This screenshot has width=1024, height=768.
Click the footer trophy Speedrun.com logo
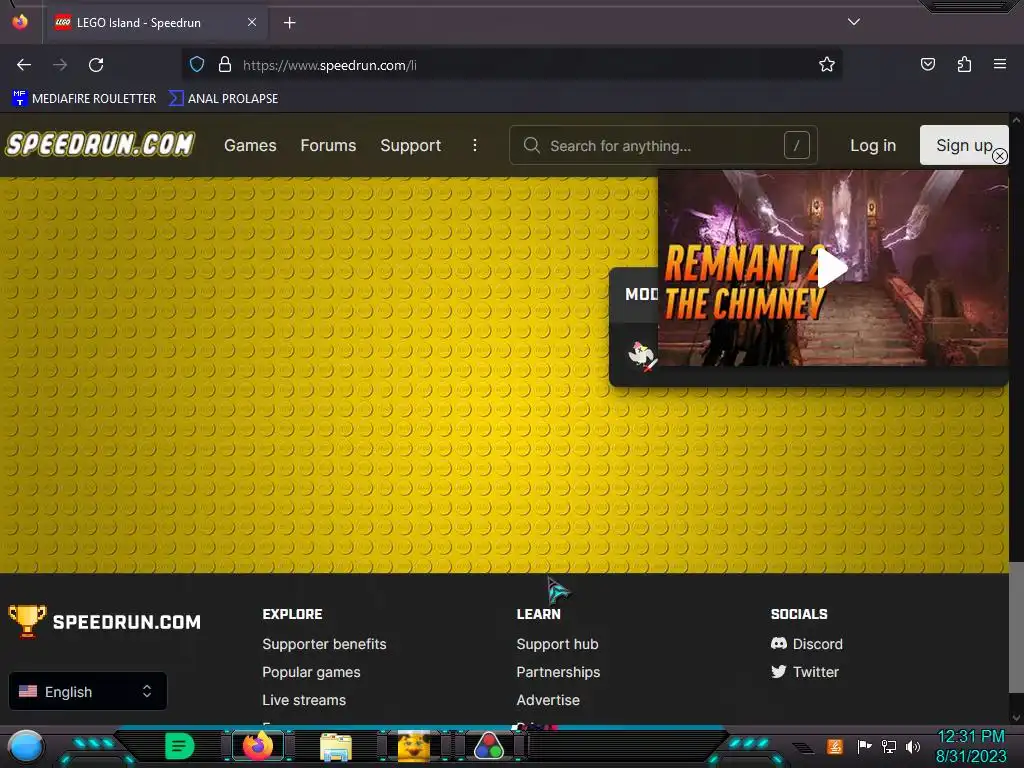(x=104, y=621)
